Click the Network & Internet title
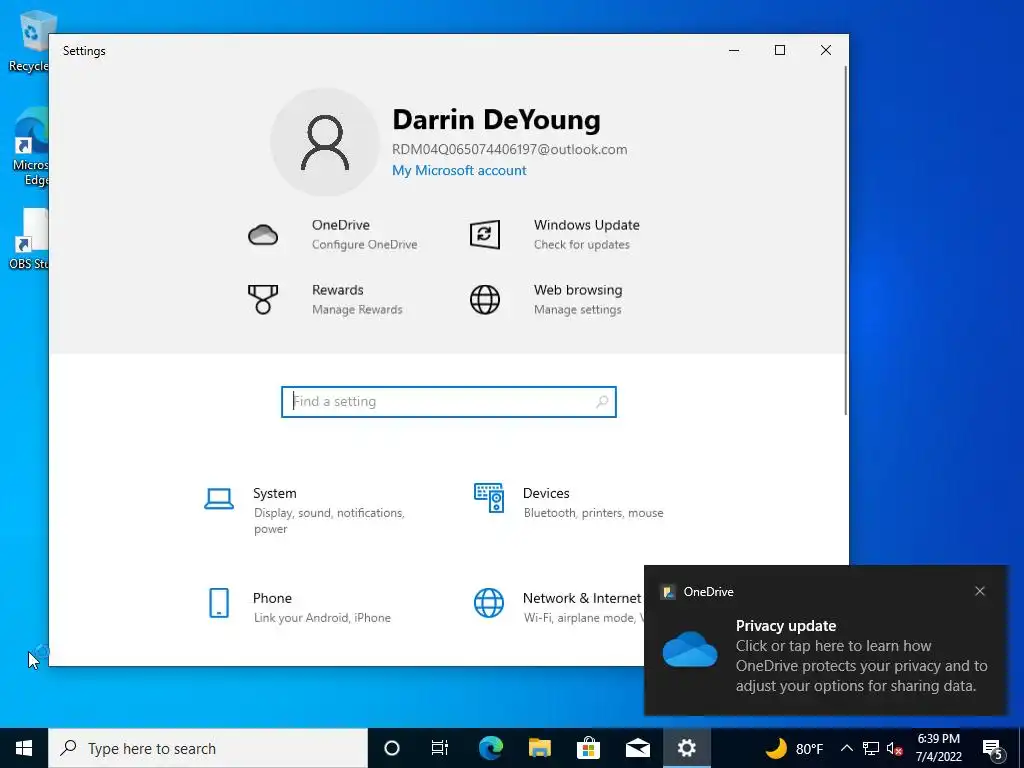Image resolution: width=1024 pixels, height=768 pixels. click(x=582, y=598)
